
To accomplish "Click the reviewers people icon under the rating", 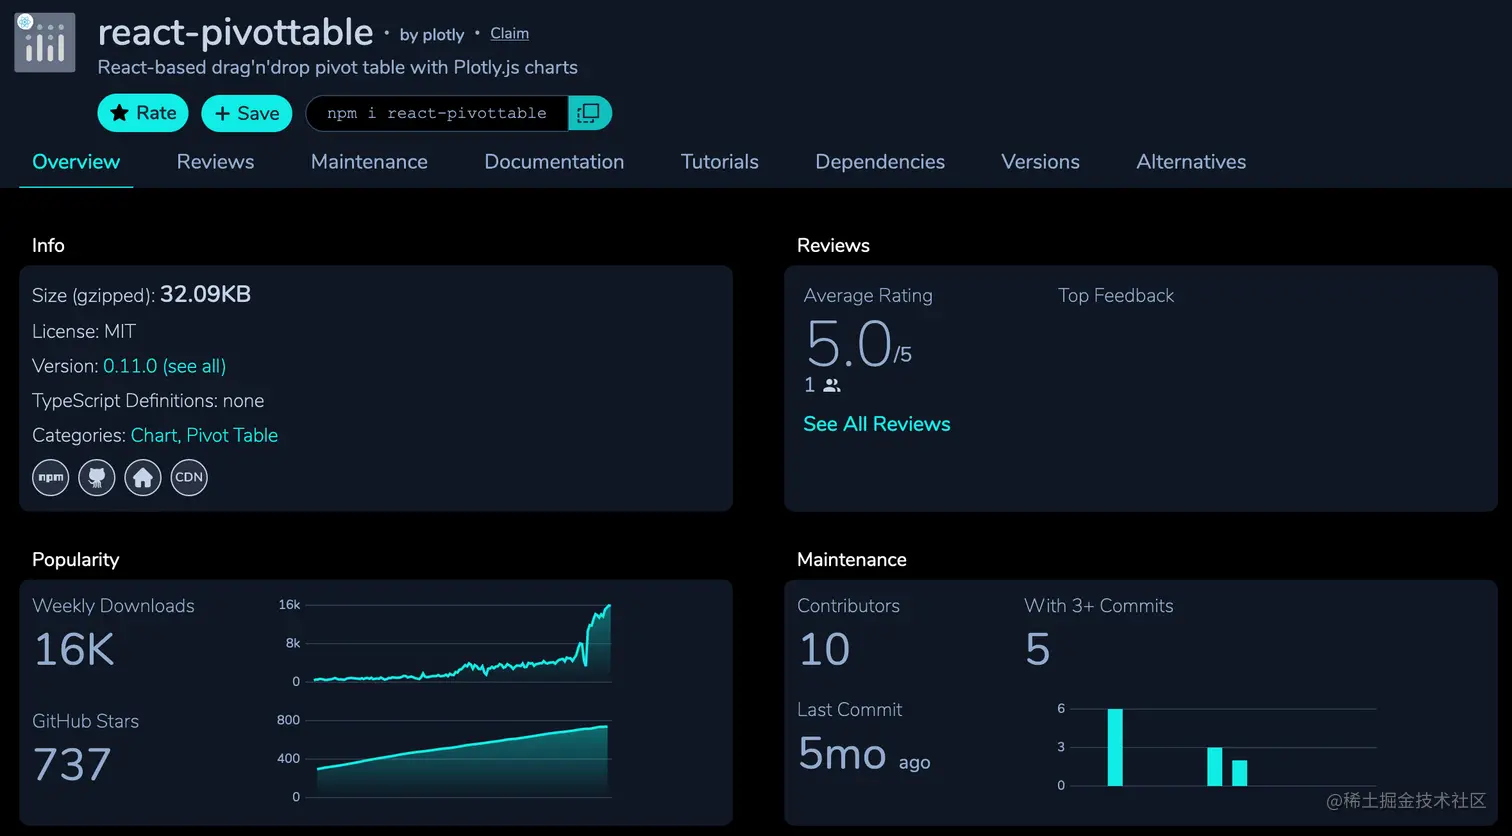I will click(x=832, y=385).
